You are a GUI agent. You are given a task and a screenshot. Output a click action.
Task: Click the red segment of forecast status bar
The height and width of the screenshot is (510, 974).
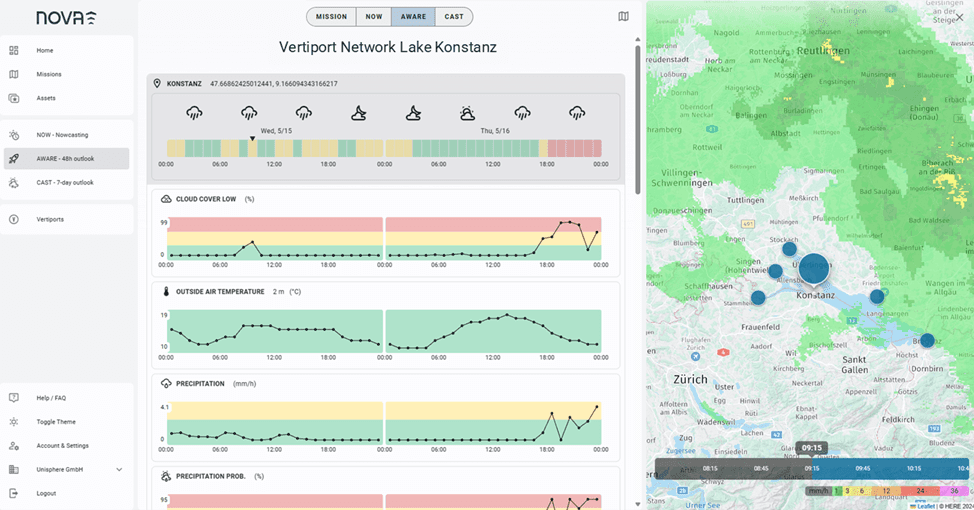575,148
